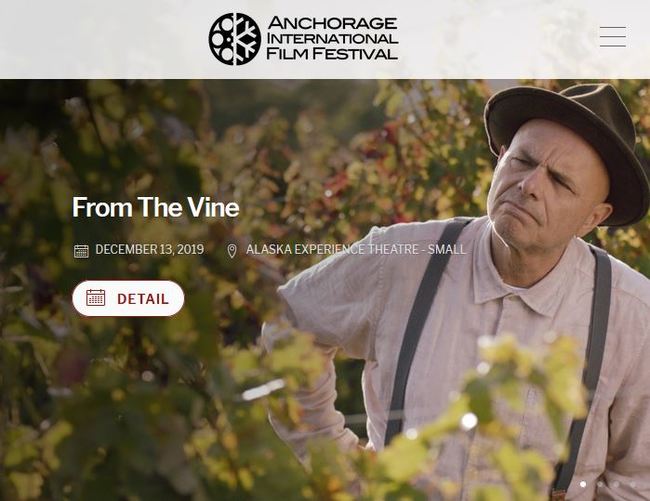Click the calendar icon beside December 13, 2019
This screenshot has width=650, height=501.
(x=81, y=251)
